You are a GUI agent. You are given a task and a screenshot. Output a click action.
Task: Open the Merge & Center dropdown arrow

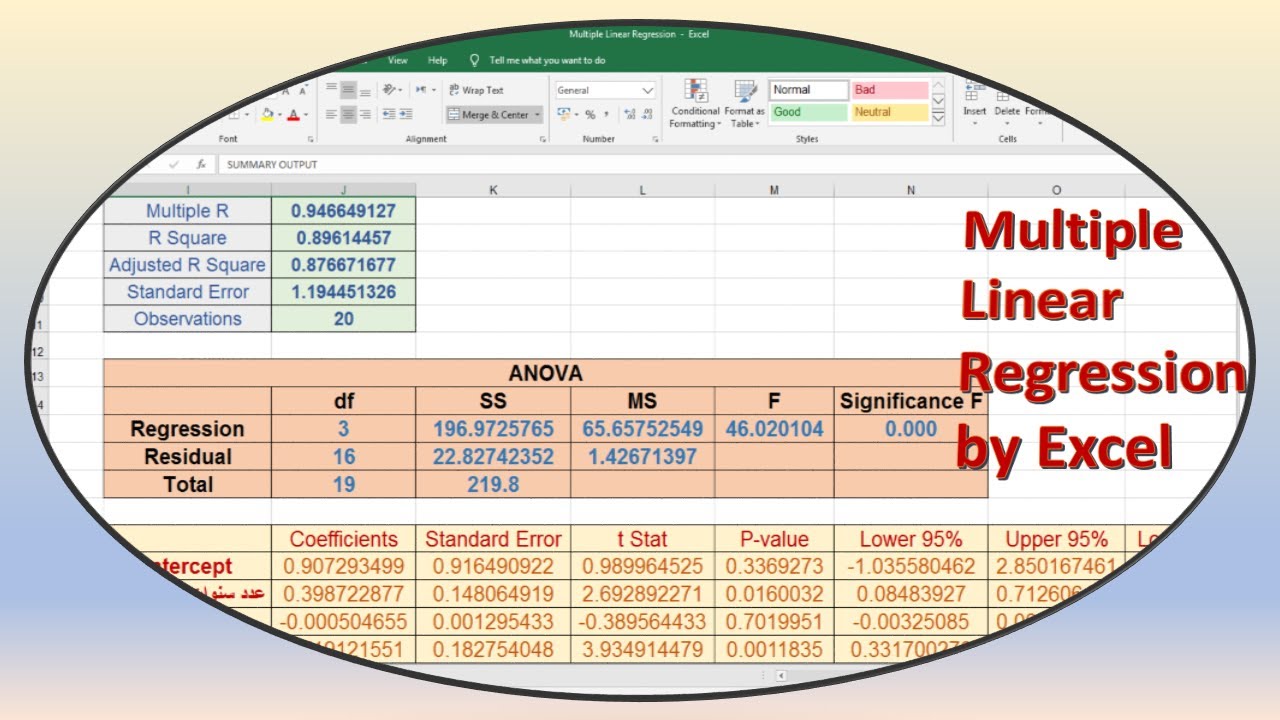[x=537, y=115]
